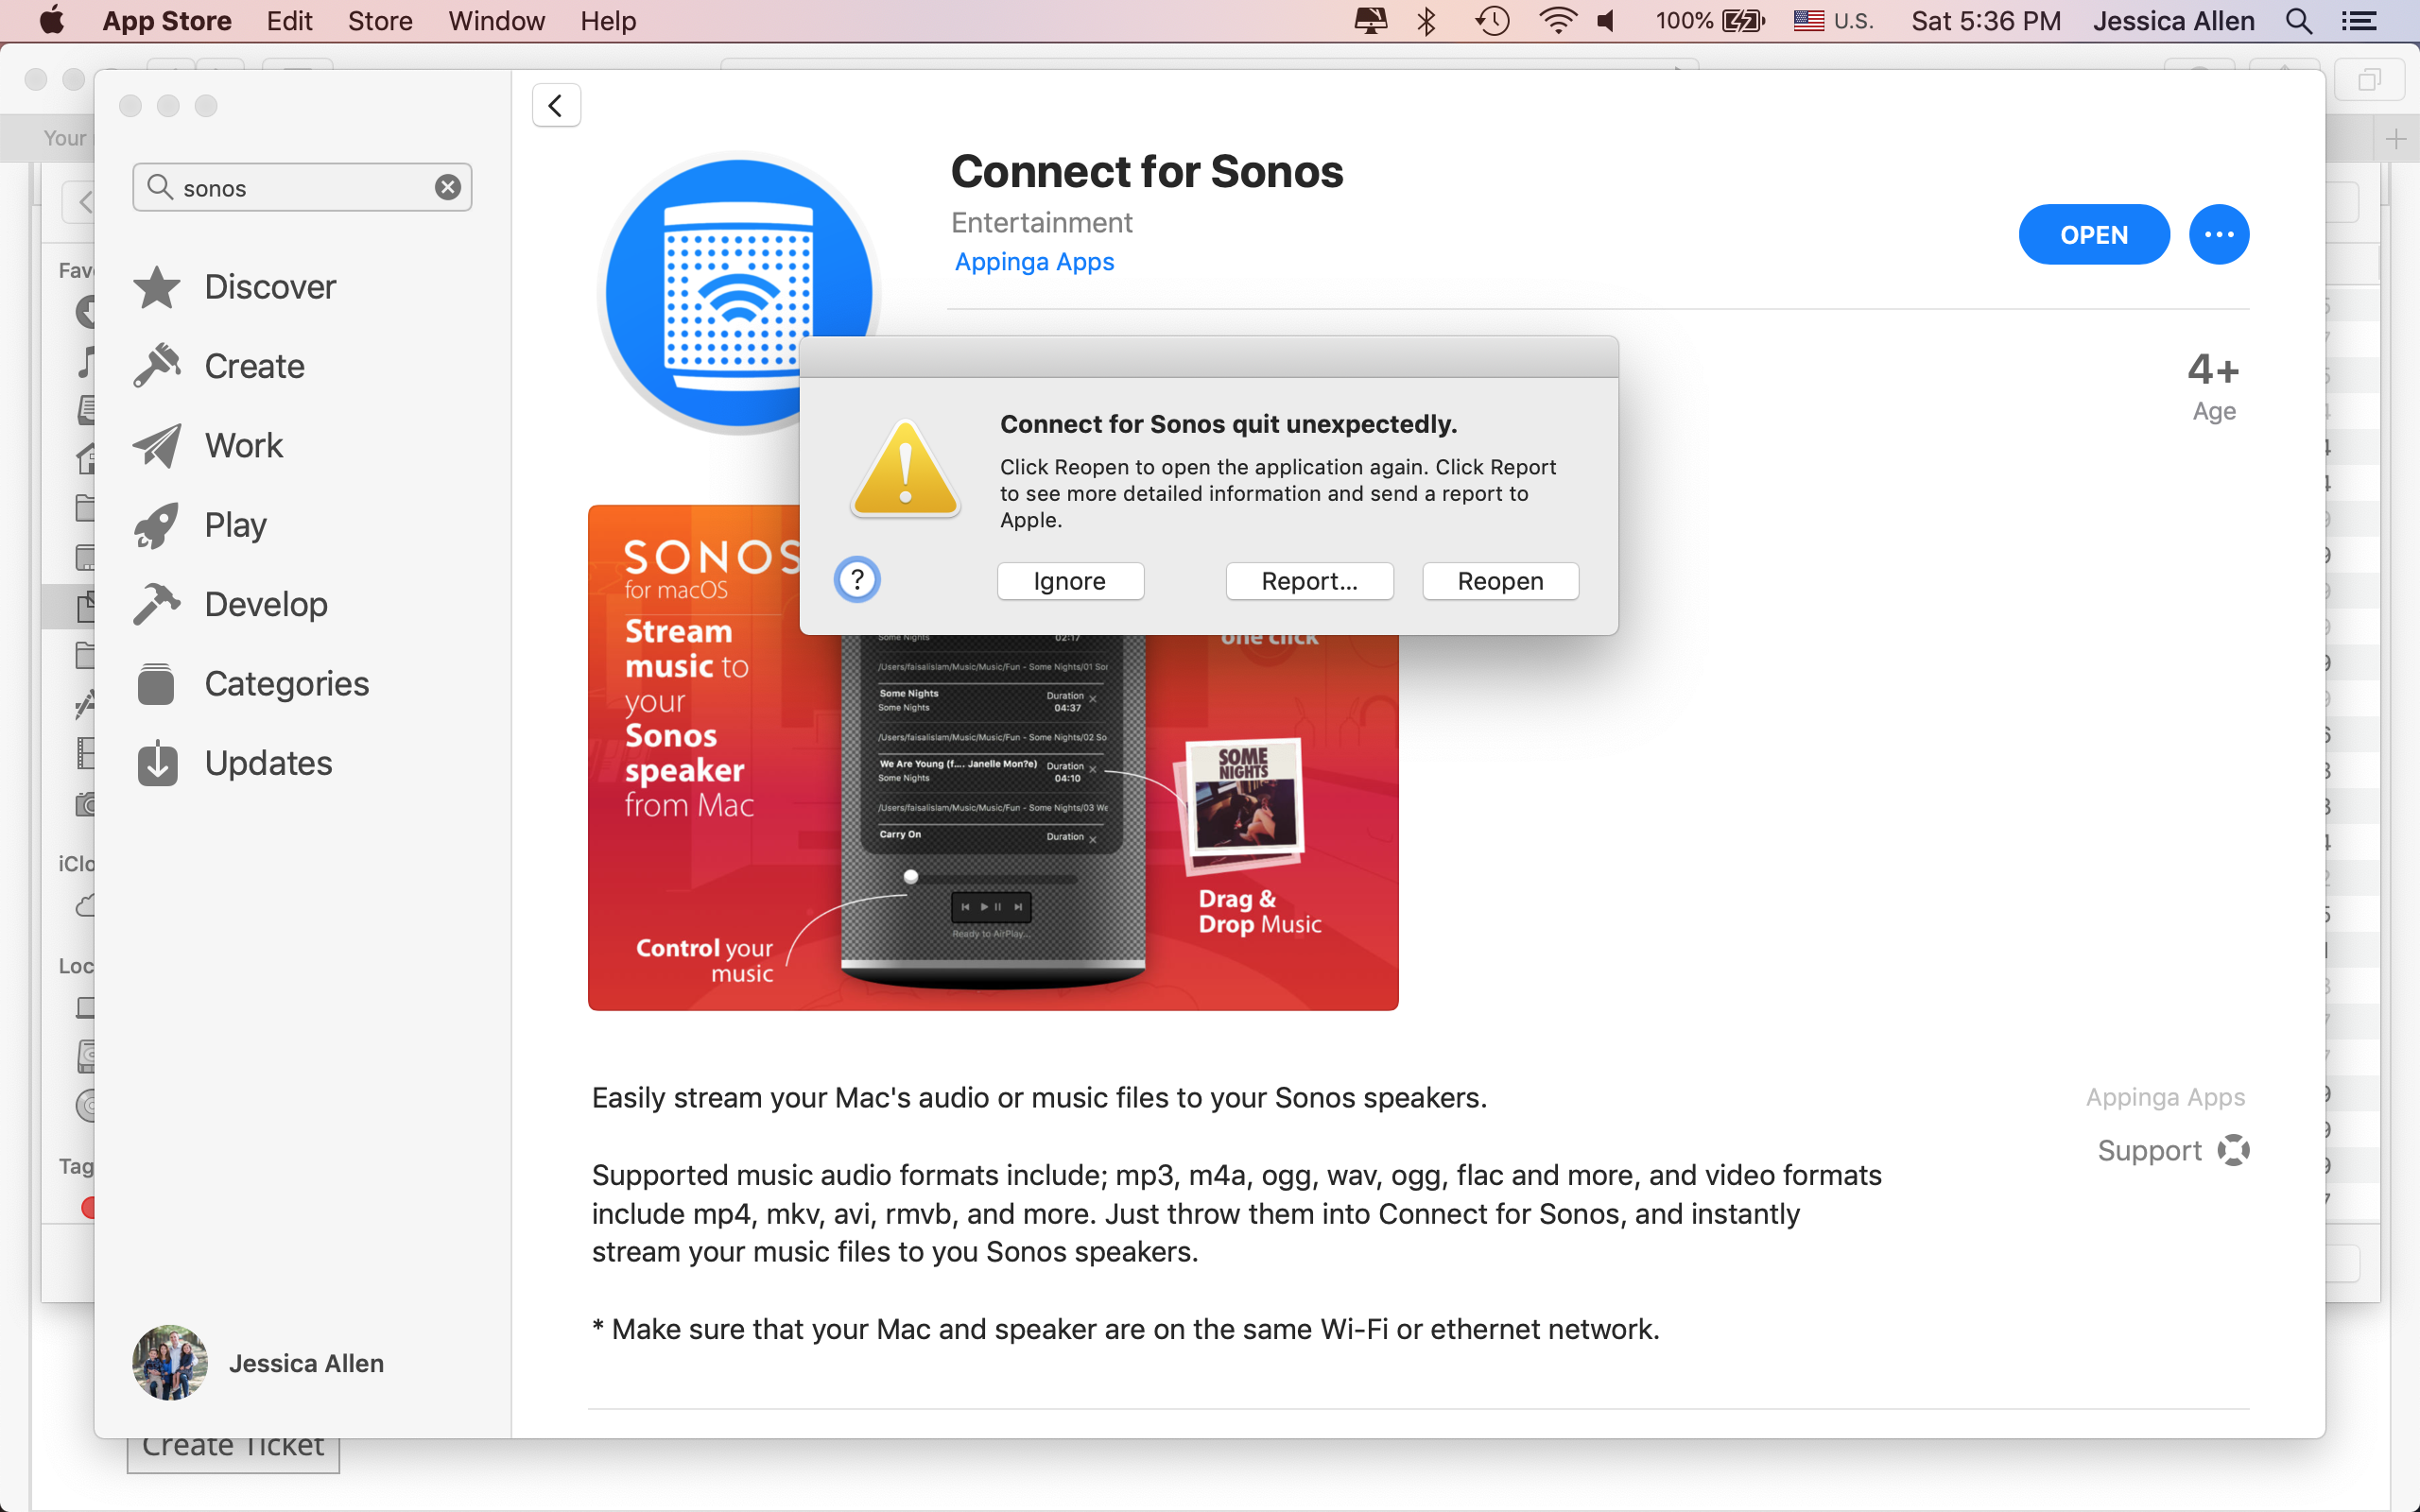Screen dimensions: 2420x1512
Task: Click the plus new tab button in background window
Action: [2395, 139]
